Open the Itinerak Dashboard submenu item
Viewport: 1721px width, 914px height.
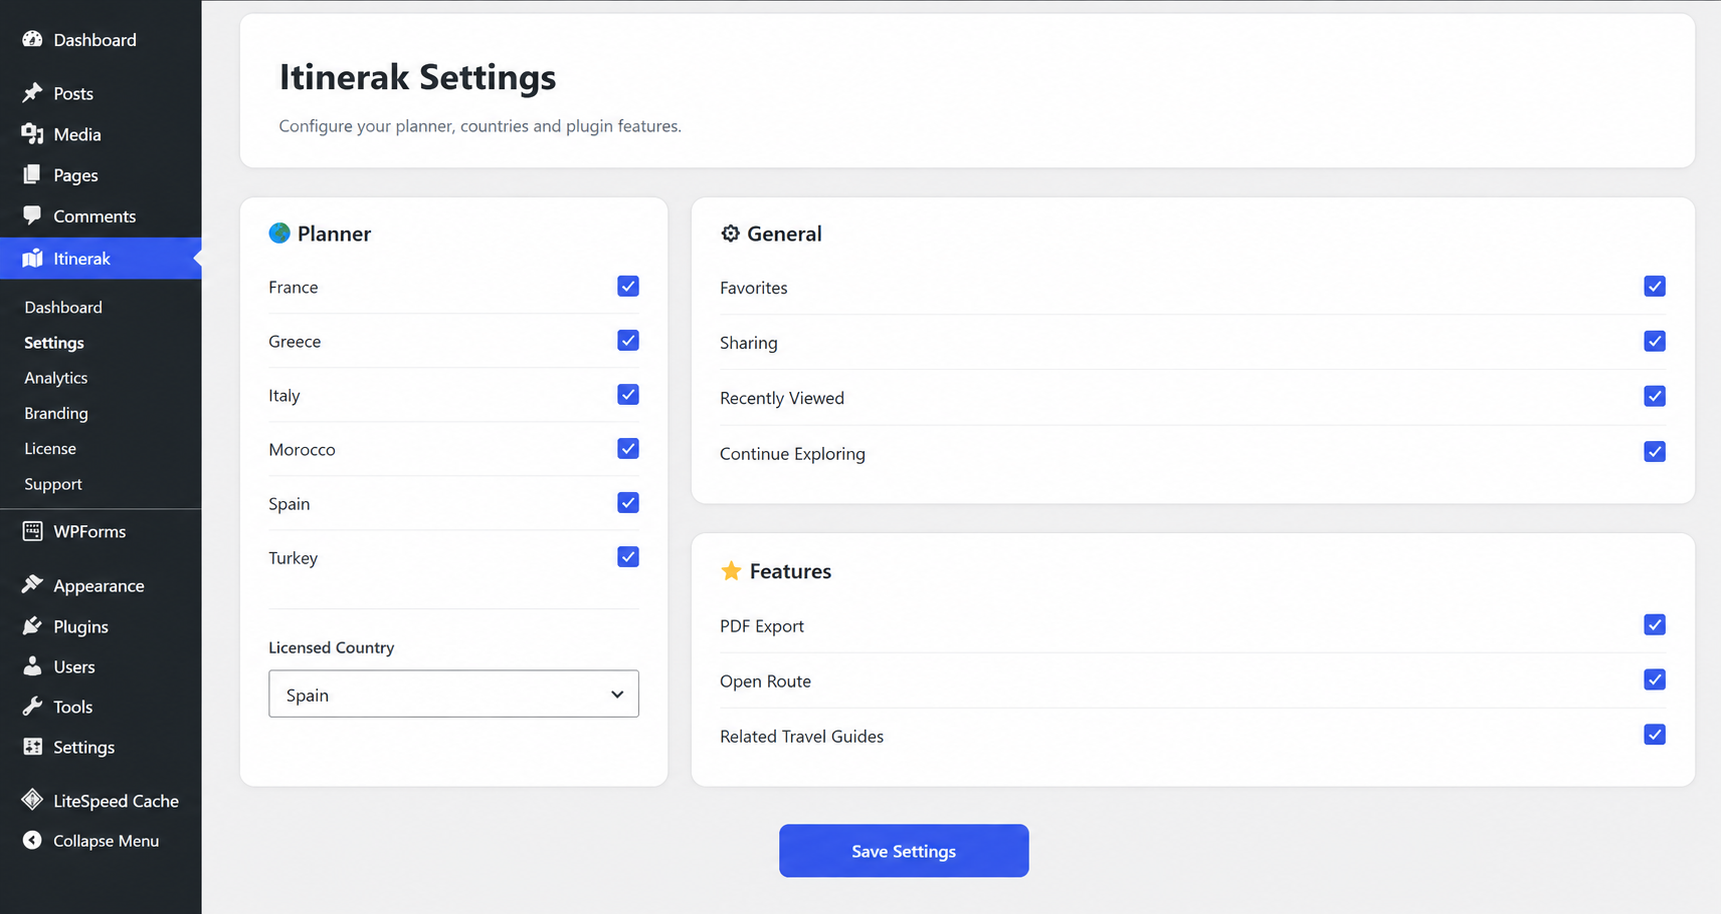(x=63, y=307)
